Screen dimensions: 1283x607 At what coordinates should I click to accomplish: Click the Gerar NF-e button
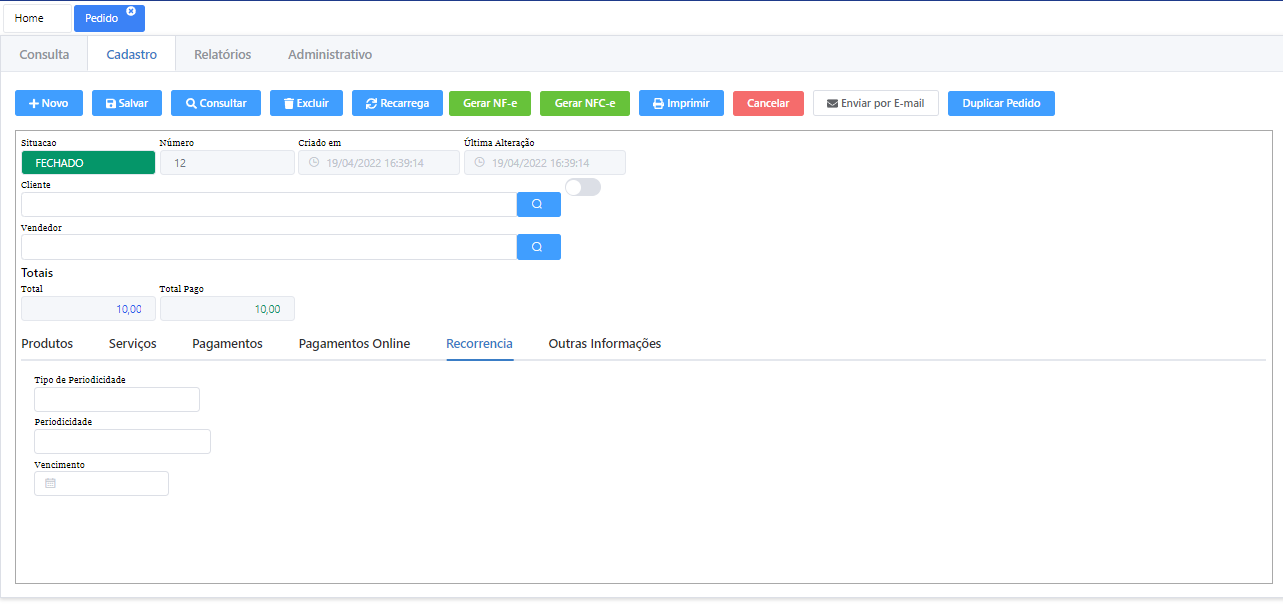489,103
